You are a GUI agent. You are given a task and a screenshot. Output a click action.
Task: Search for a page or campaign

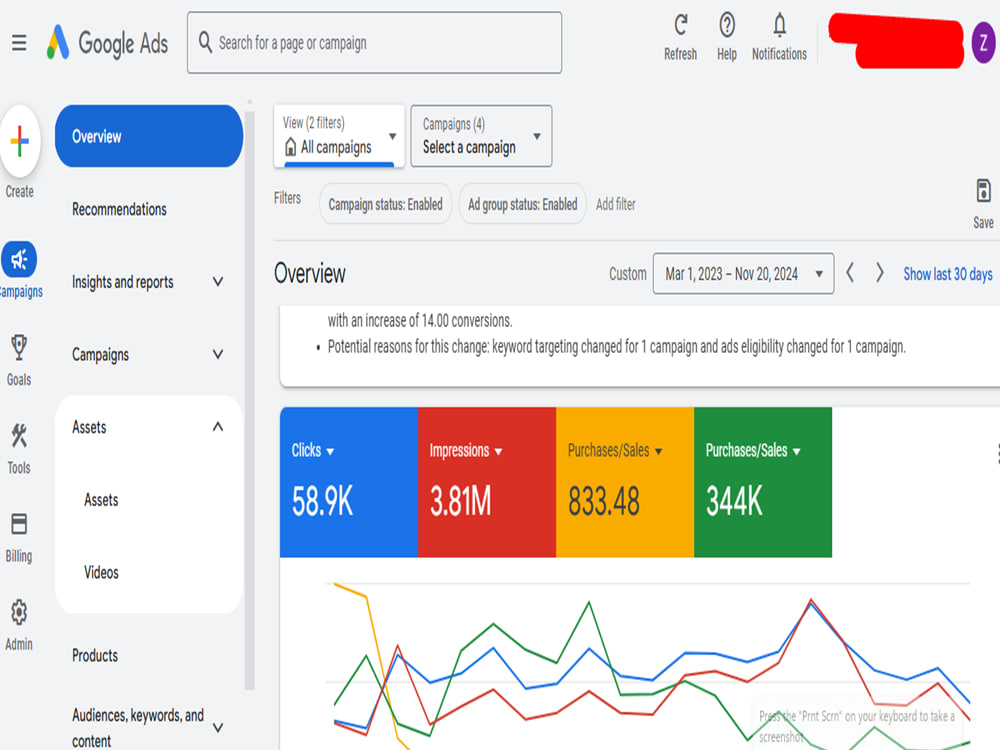pos(374,43)
